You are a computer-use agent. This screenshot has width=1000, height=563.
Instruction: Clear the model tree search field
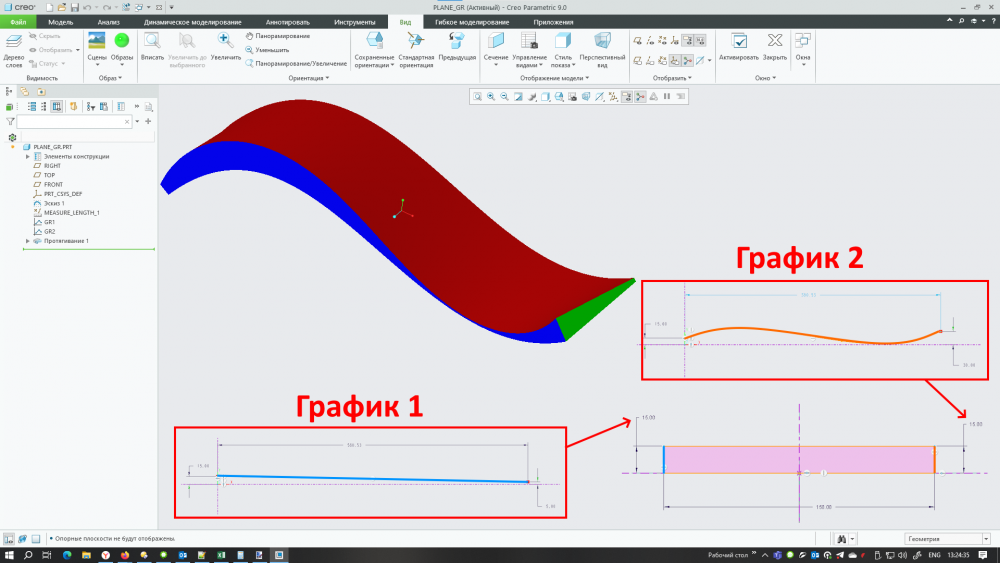pyautogui.click(x=127, y=121)
